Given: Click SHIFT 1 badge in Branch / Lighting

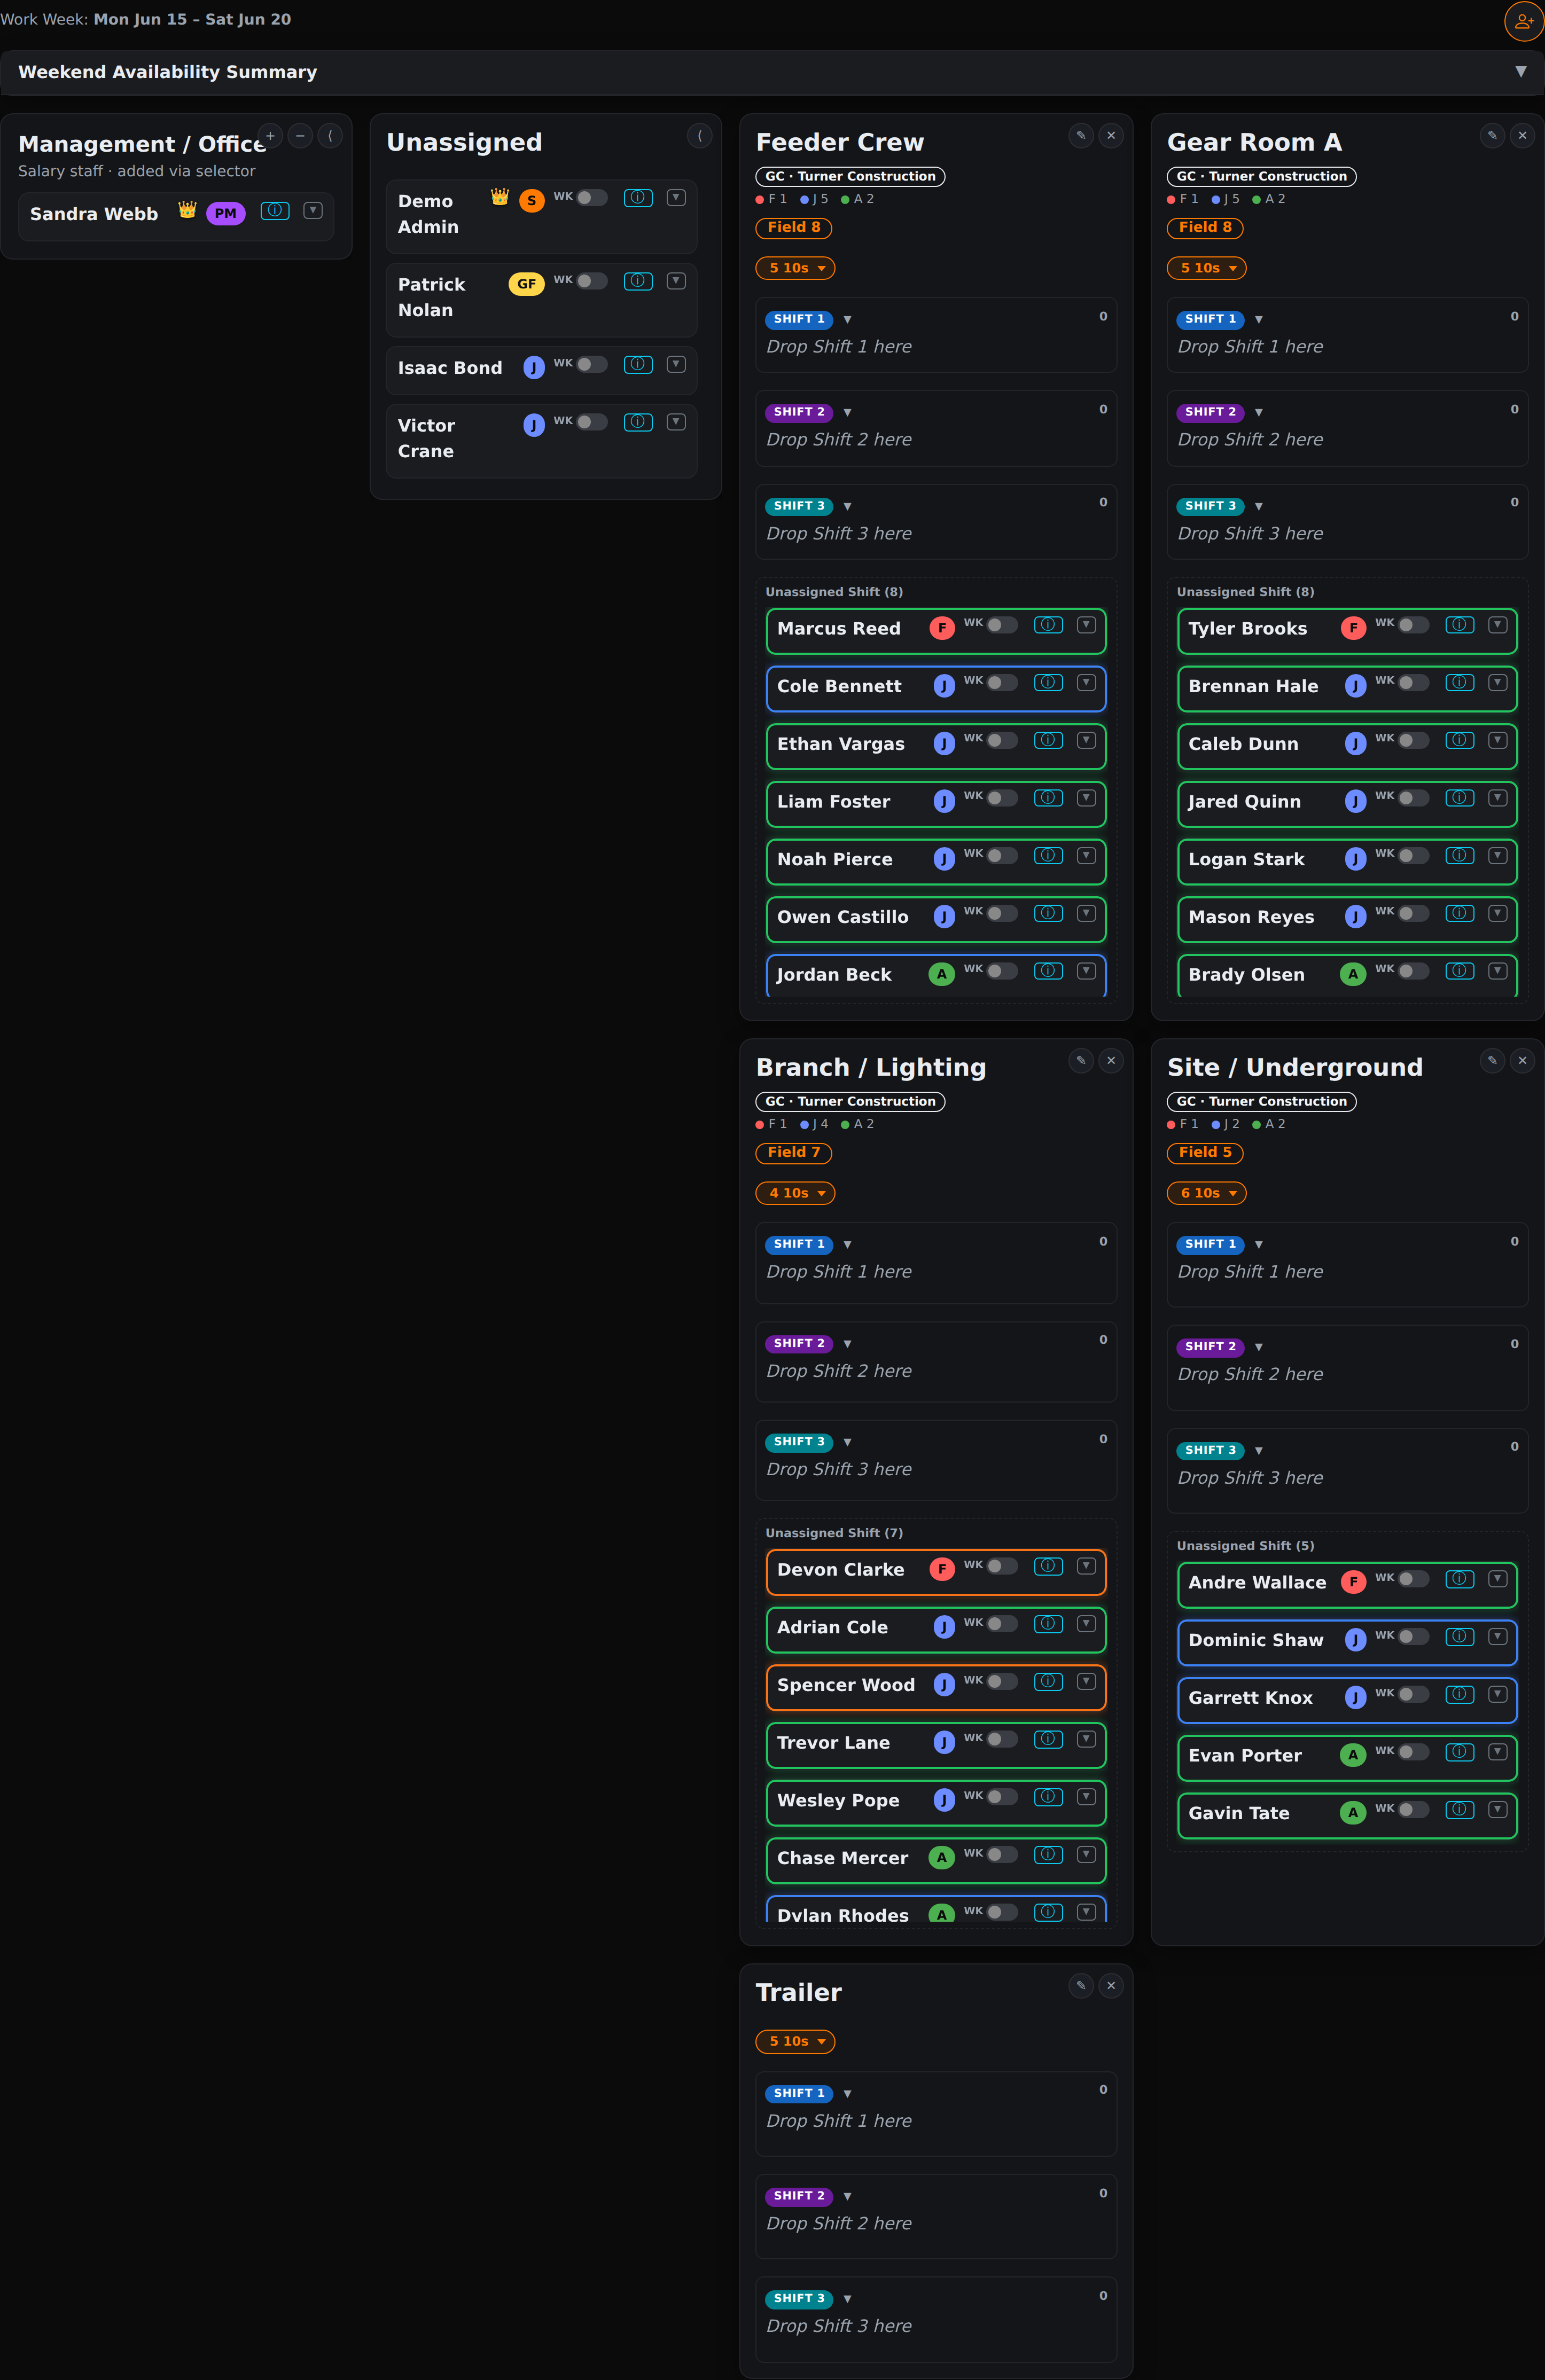Looking at the screenshot, I should [799, 1245].
